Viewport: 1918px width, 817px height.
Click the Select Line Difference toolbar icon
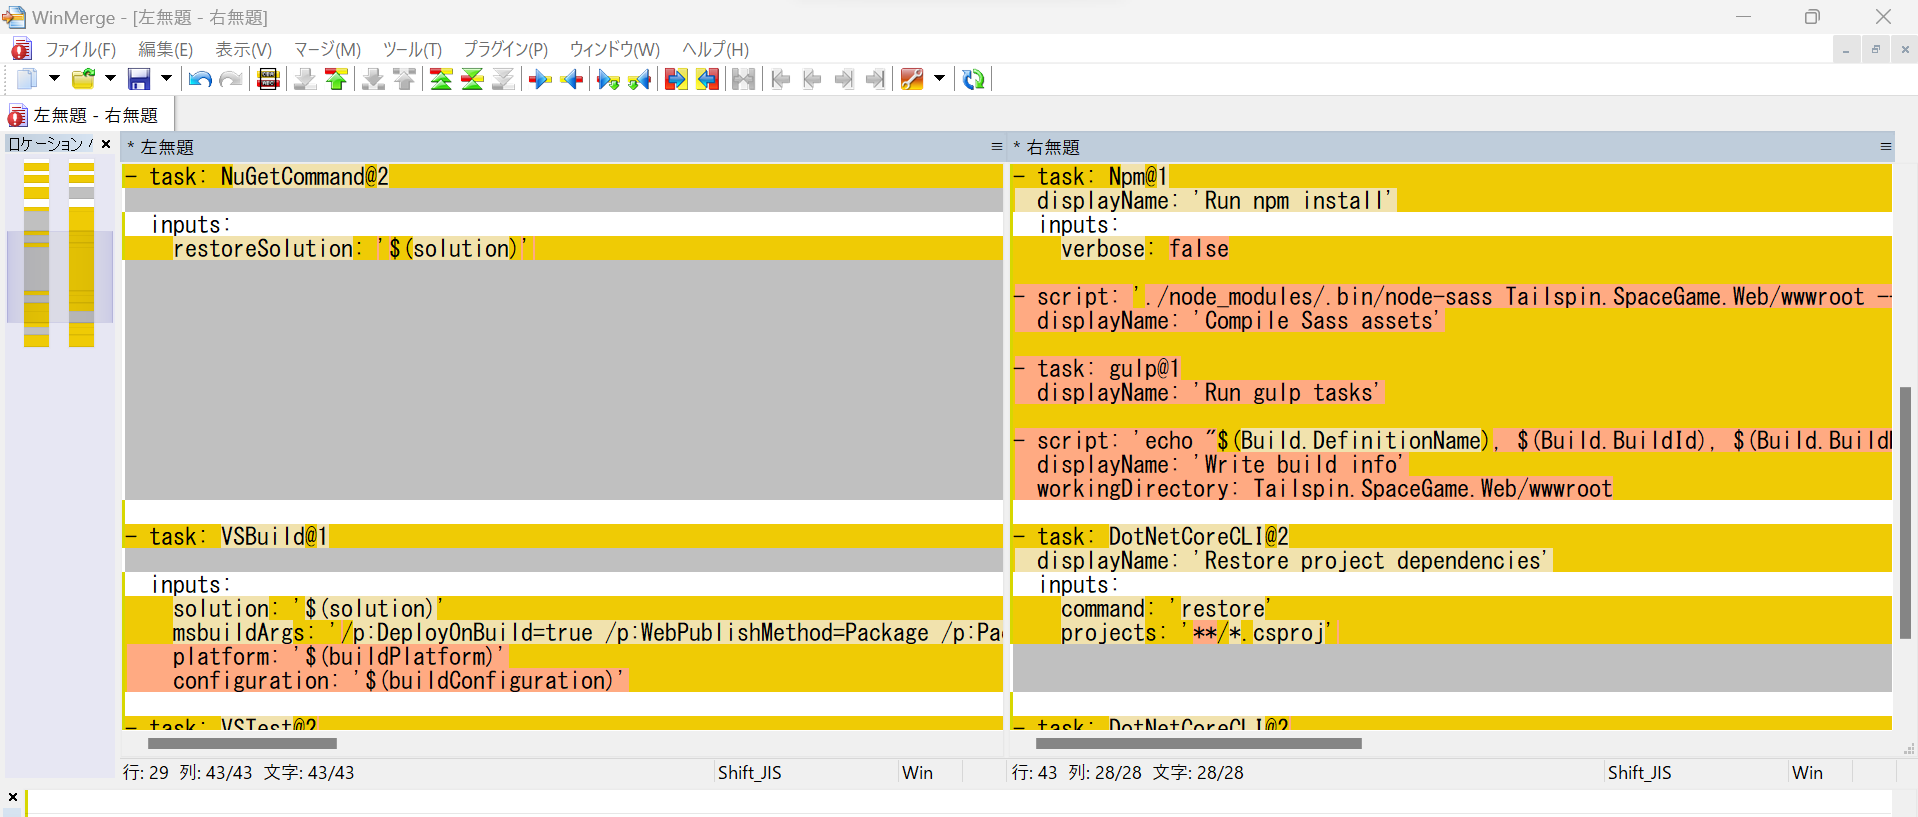pyautogui.click(x=268, y=79)
